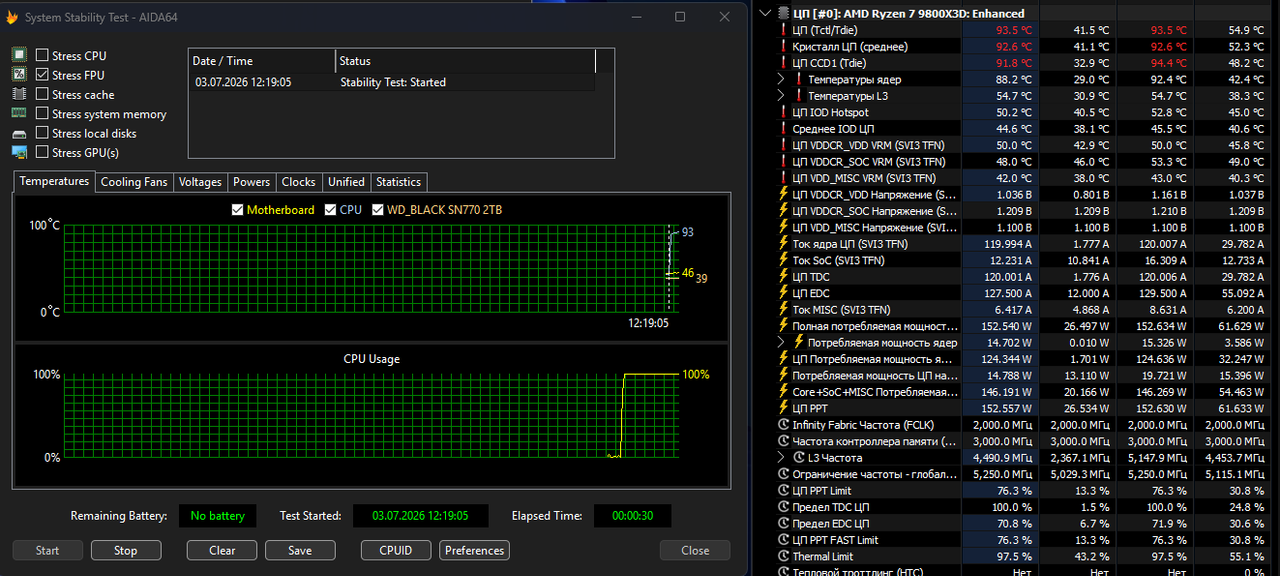
Task: Stop the stability test
Action: click(125, 550)
